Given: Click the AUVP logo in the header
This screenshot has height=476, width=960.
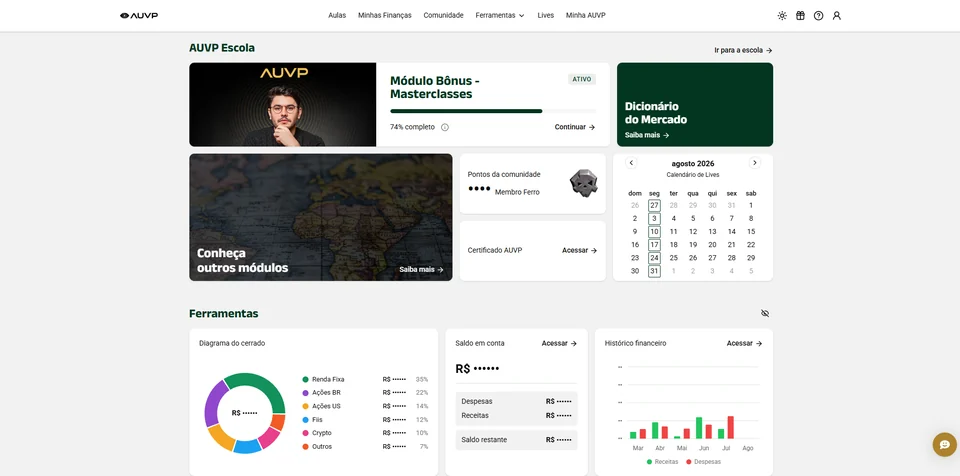Looking at the screenshot, I should (x=139, y=15).
